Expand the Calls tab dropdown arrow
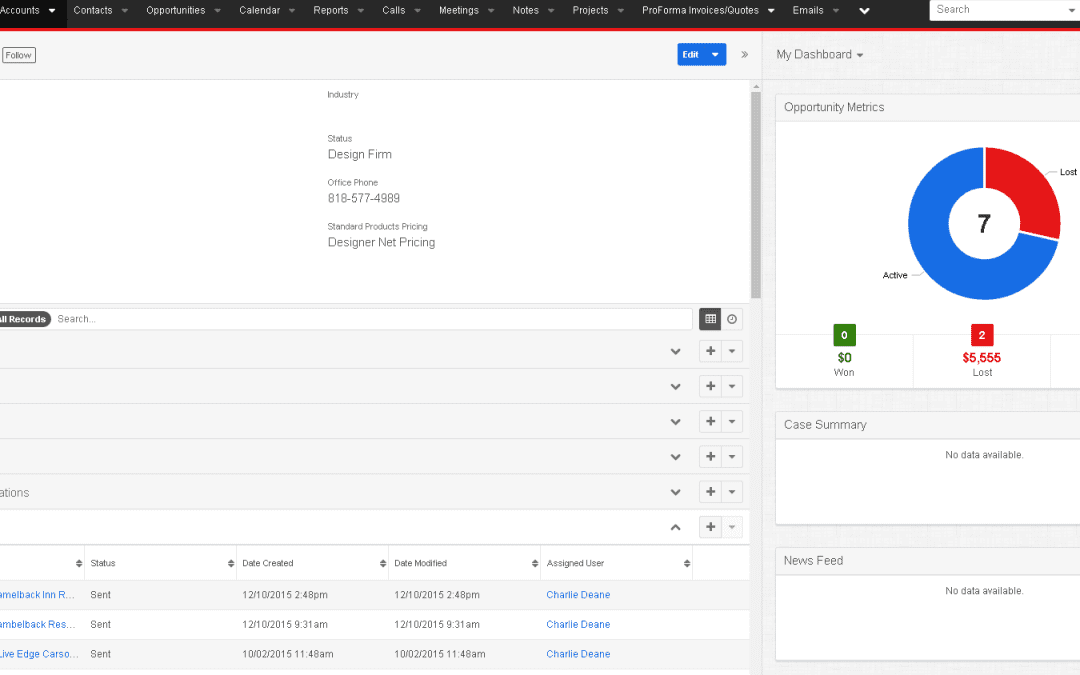 click(417, 11)
